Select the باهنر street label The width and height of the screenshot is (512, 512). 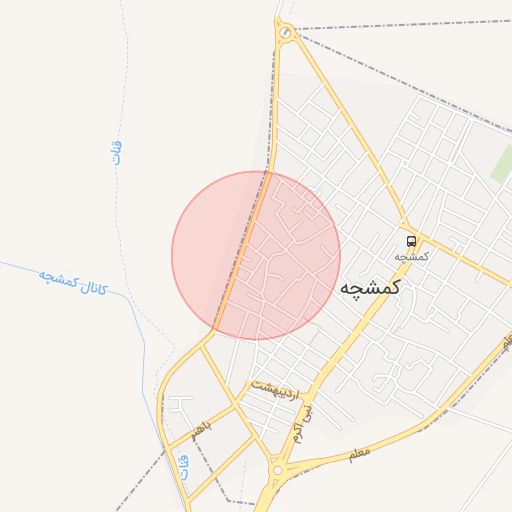[x=201, y=431]
